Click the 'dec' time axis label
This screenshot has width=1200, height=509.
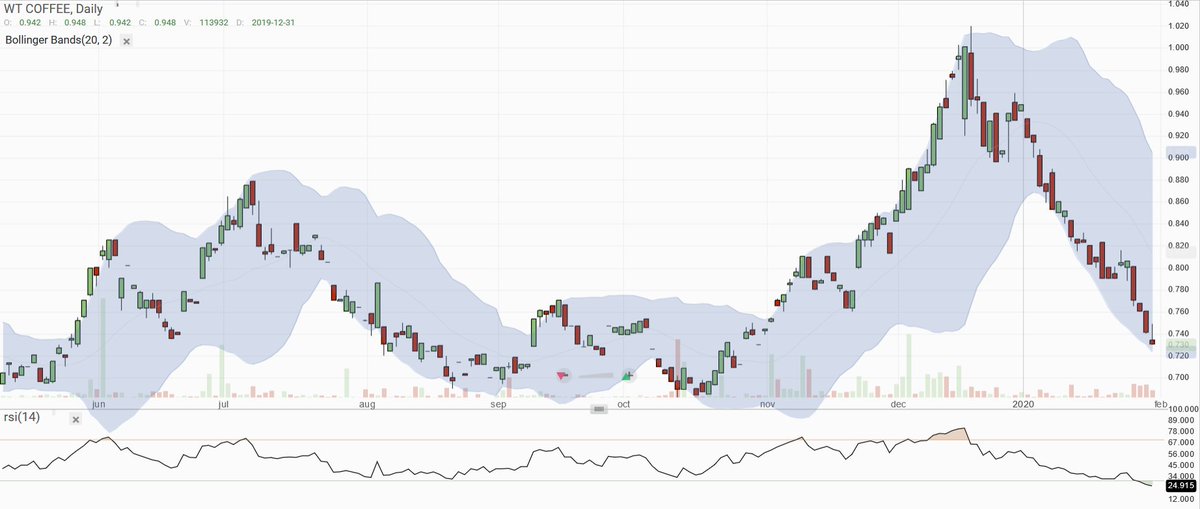898,405
